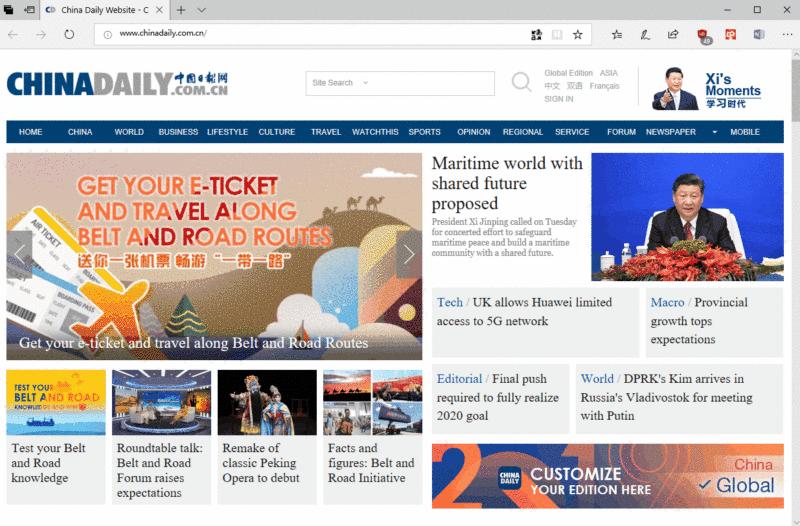Open the FORUM menu item
Viewport: 800px width, 526px height.
point(621,132)
